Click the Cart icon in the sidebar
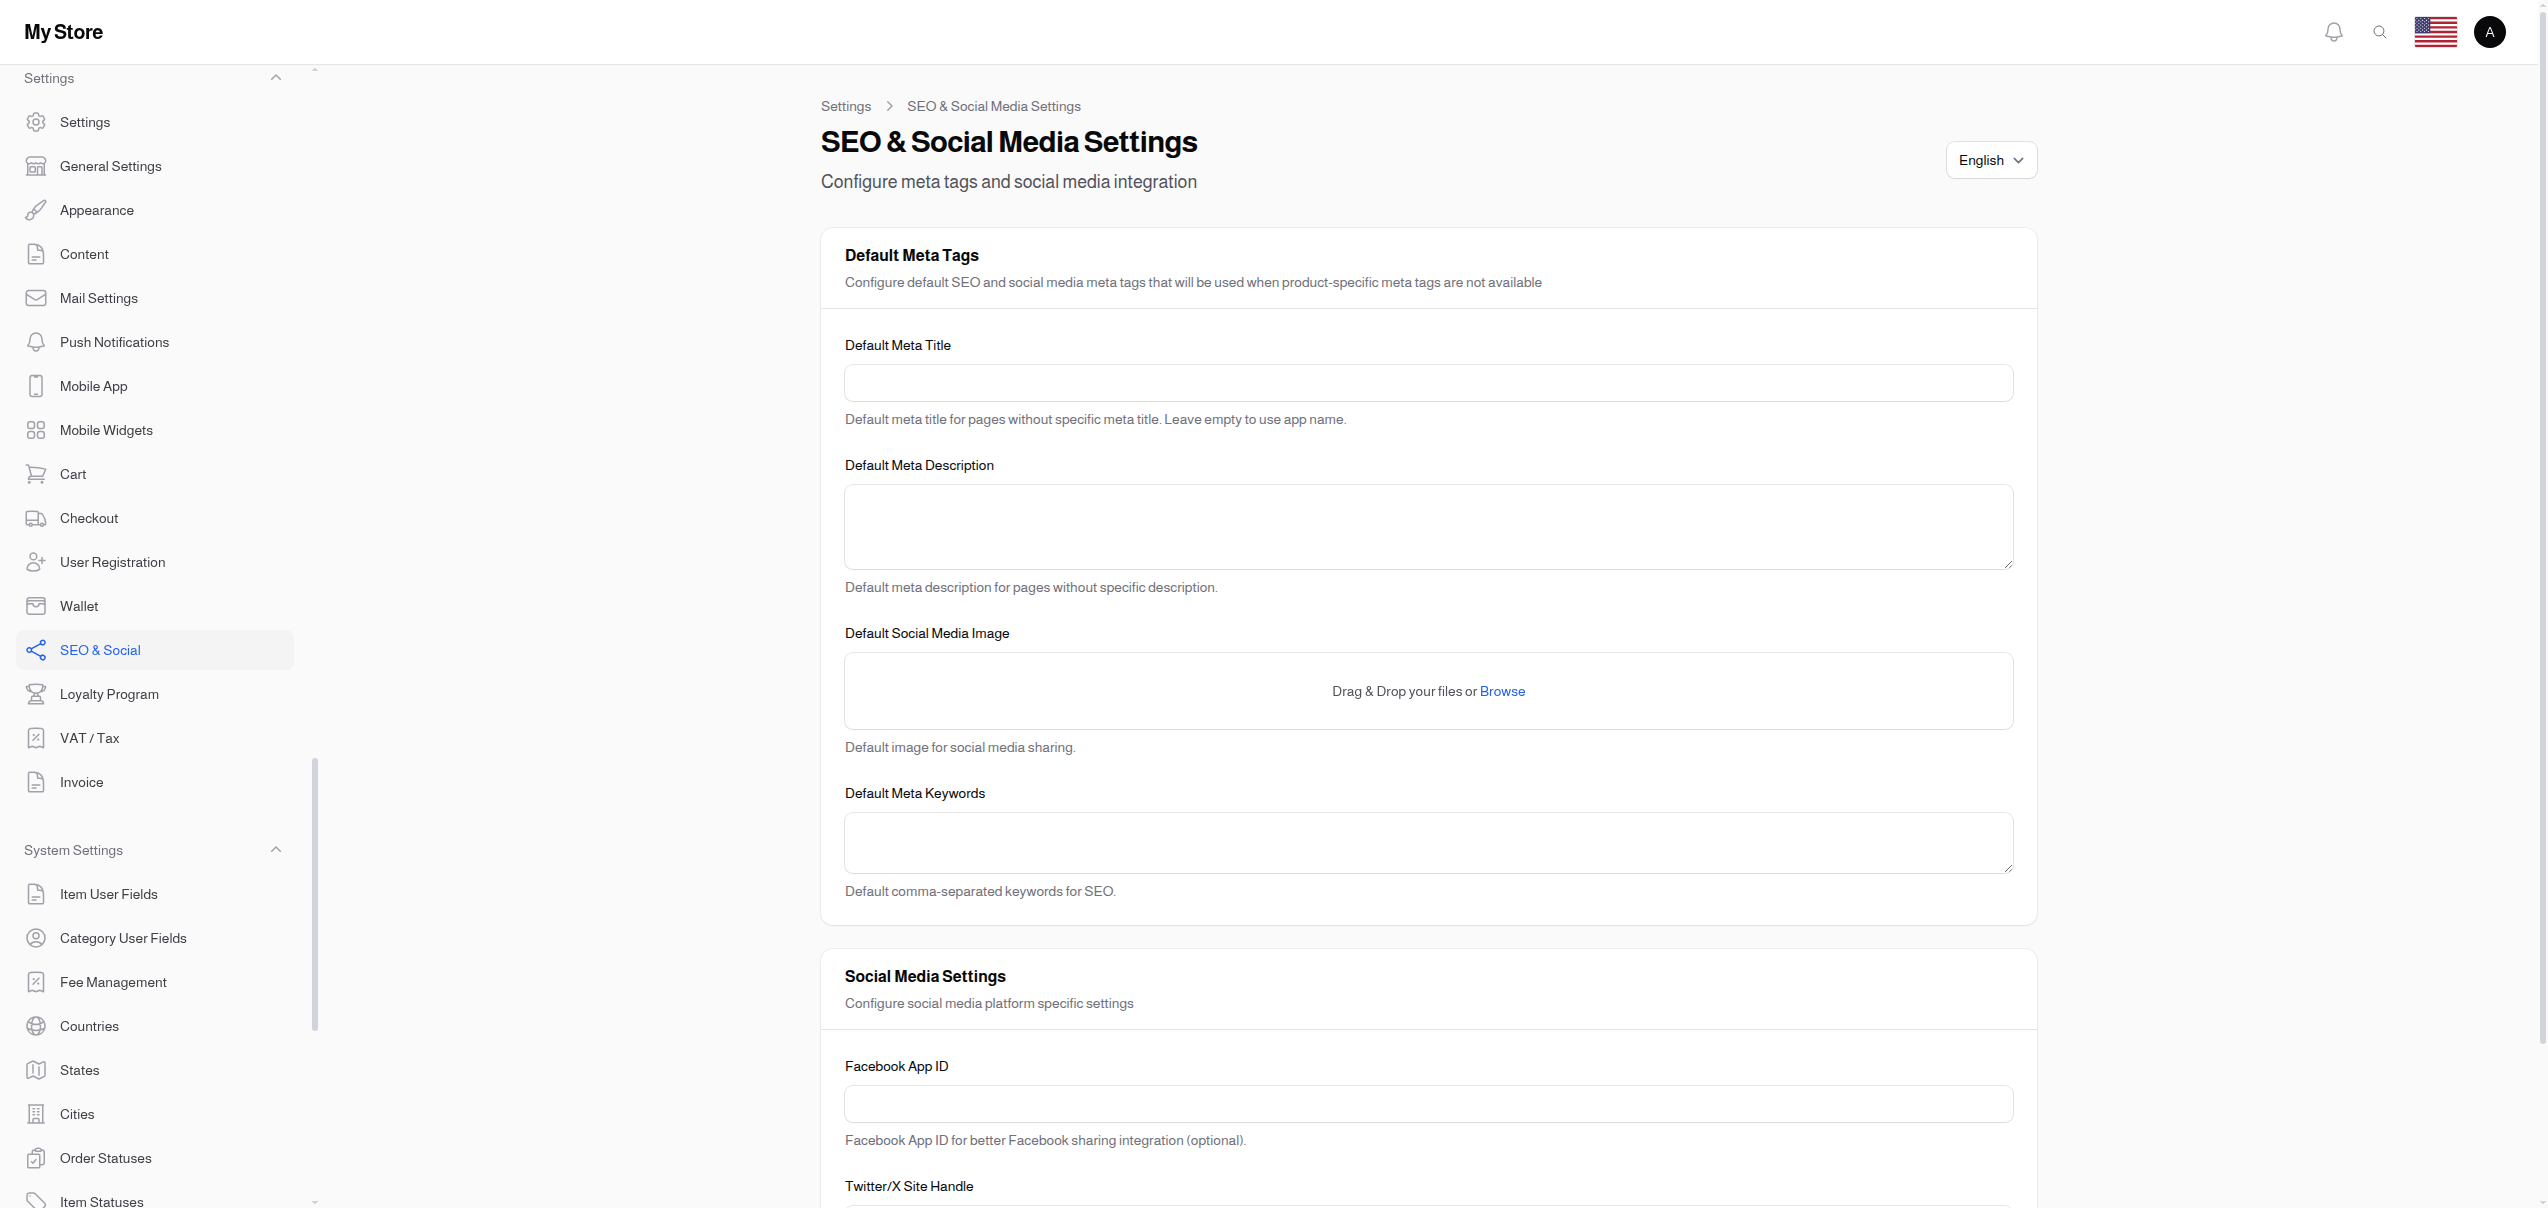This screenshot has width=2548, height=1208. pyautogui.click(x=36, y=474)
